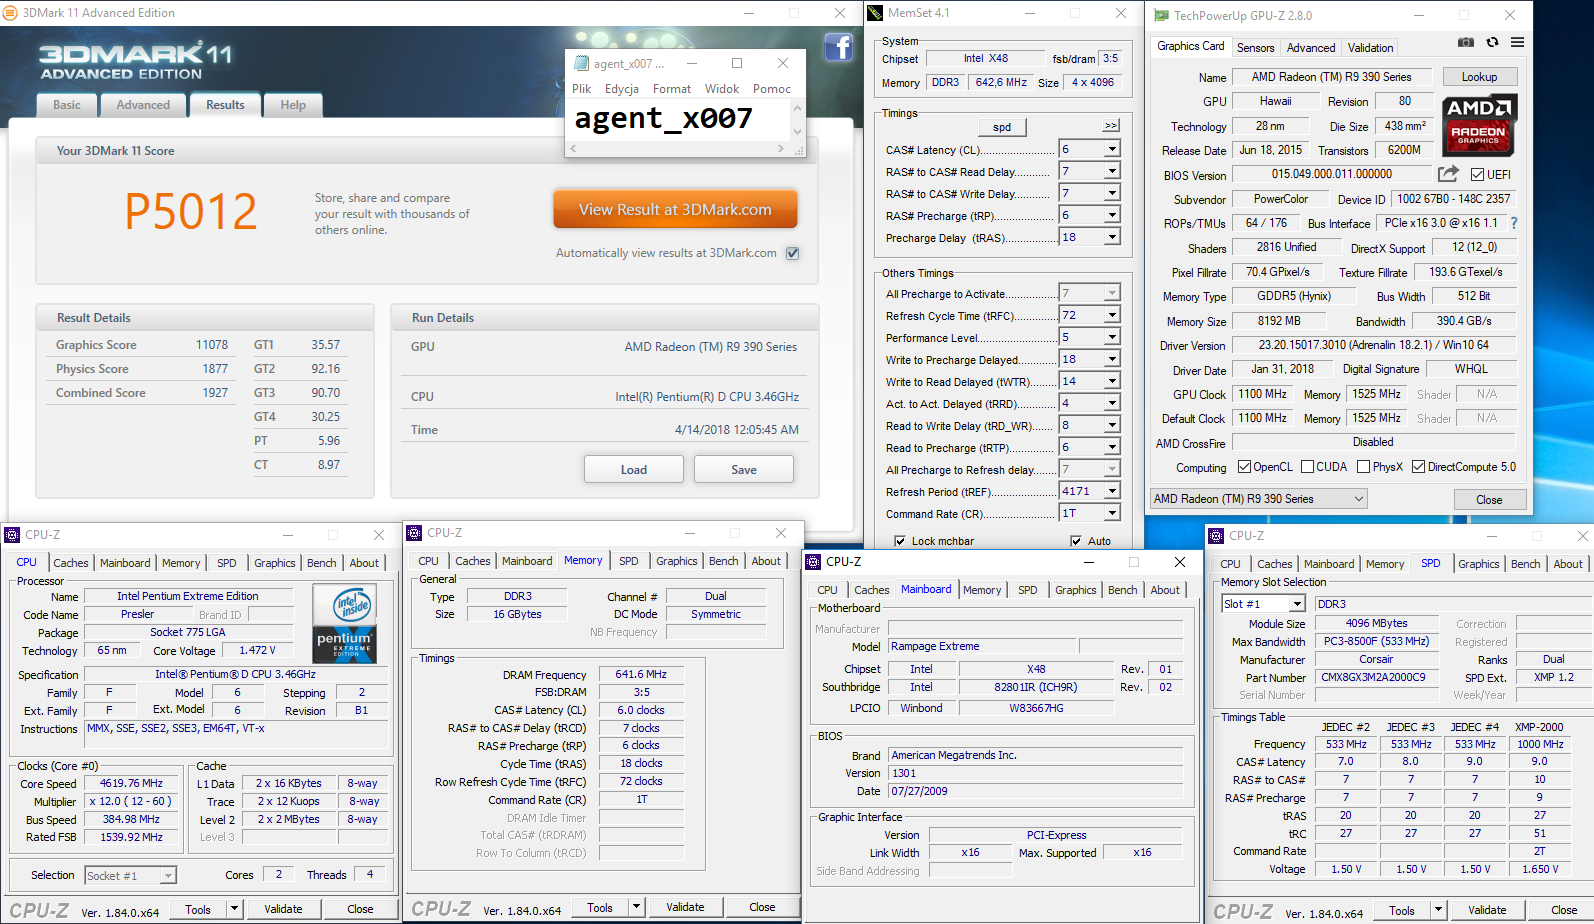The image size is (1594, 924).
Task: Open the Sensors tab in GPU-Z
Action: 1255,48
